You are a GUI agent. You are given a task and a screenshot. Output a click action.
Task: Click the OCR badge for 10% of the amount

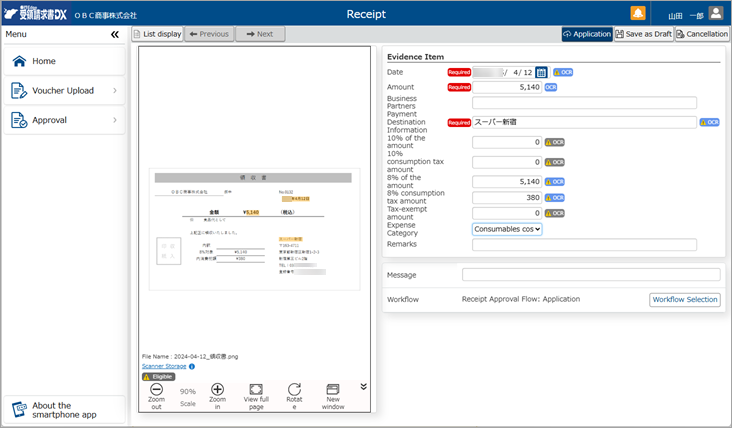pos(555,142)
